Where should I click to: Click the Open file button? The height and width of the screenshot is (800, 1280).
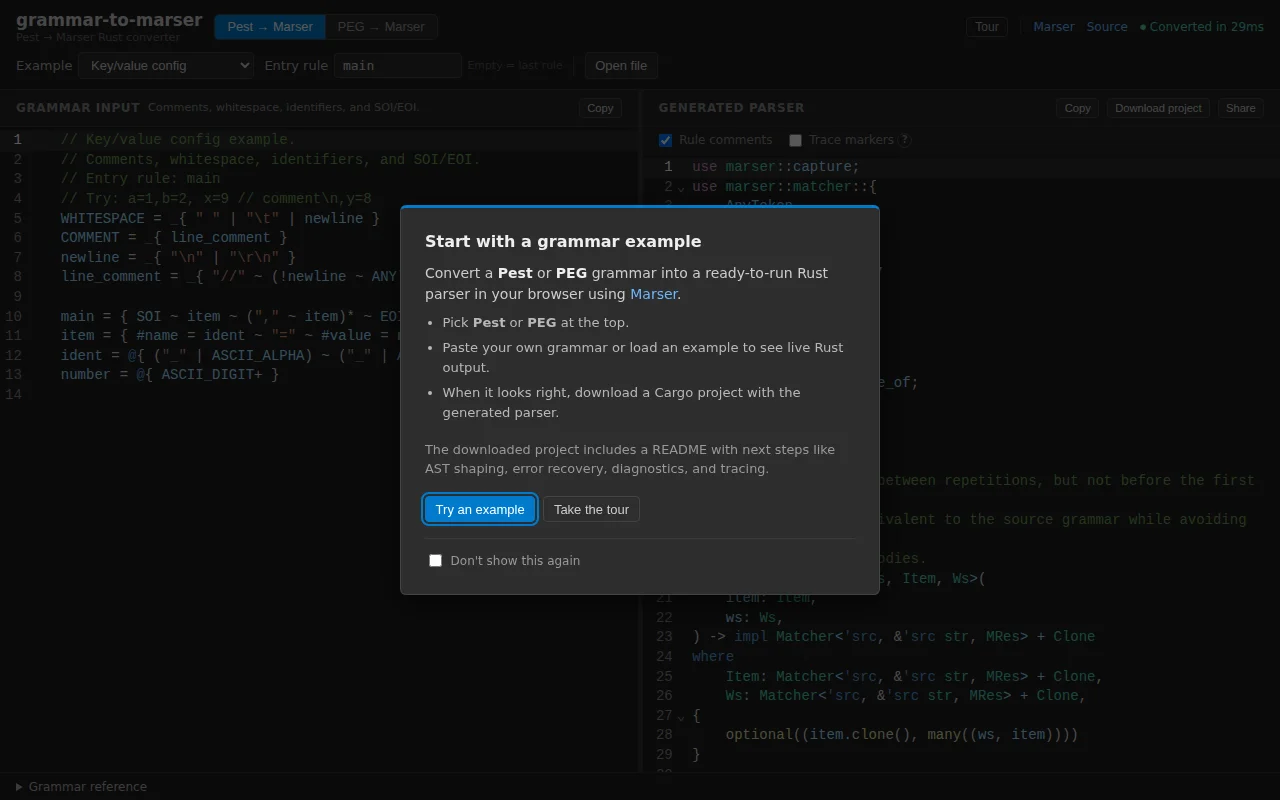pyautogui.click(x=621, y=66)
